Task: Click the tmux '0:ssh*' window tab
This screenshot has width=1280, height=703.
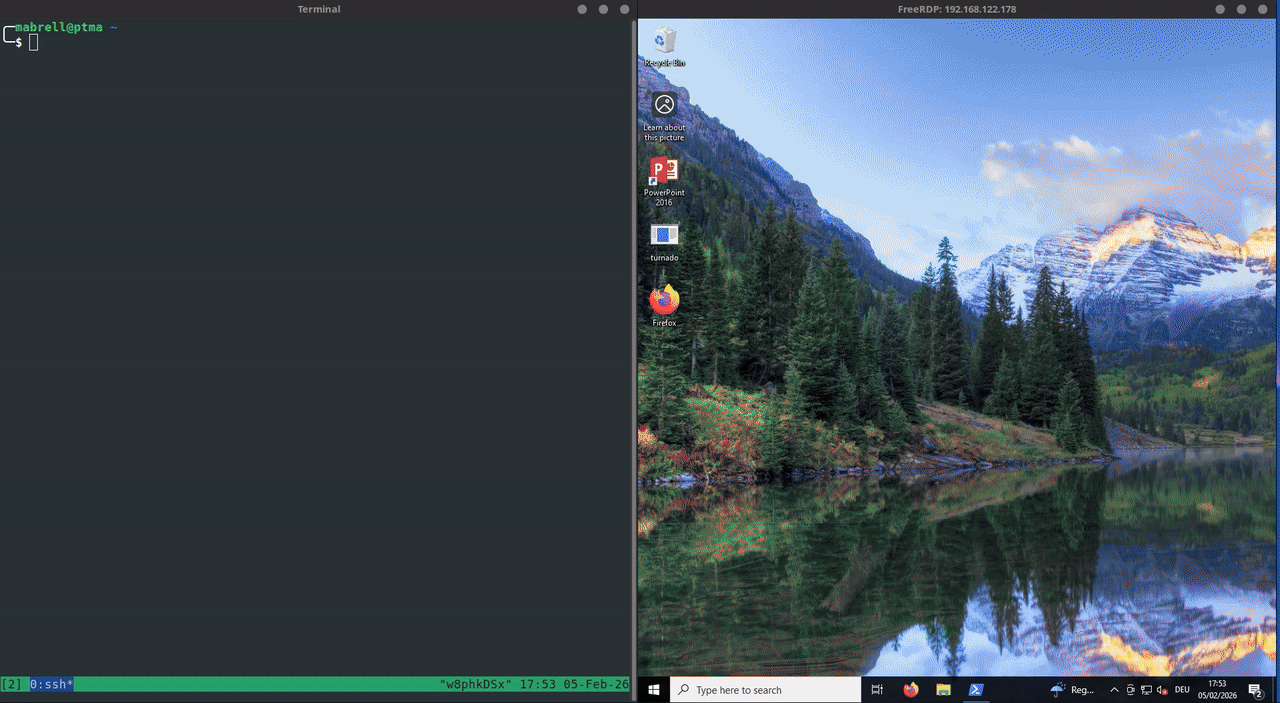Action: click(51, 685)
